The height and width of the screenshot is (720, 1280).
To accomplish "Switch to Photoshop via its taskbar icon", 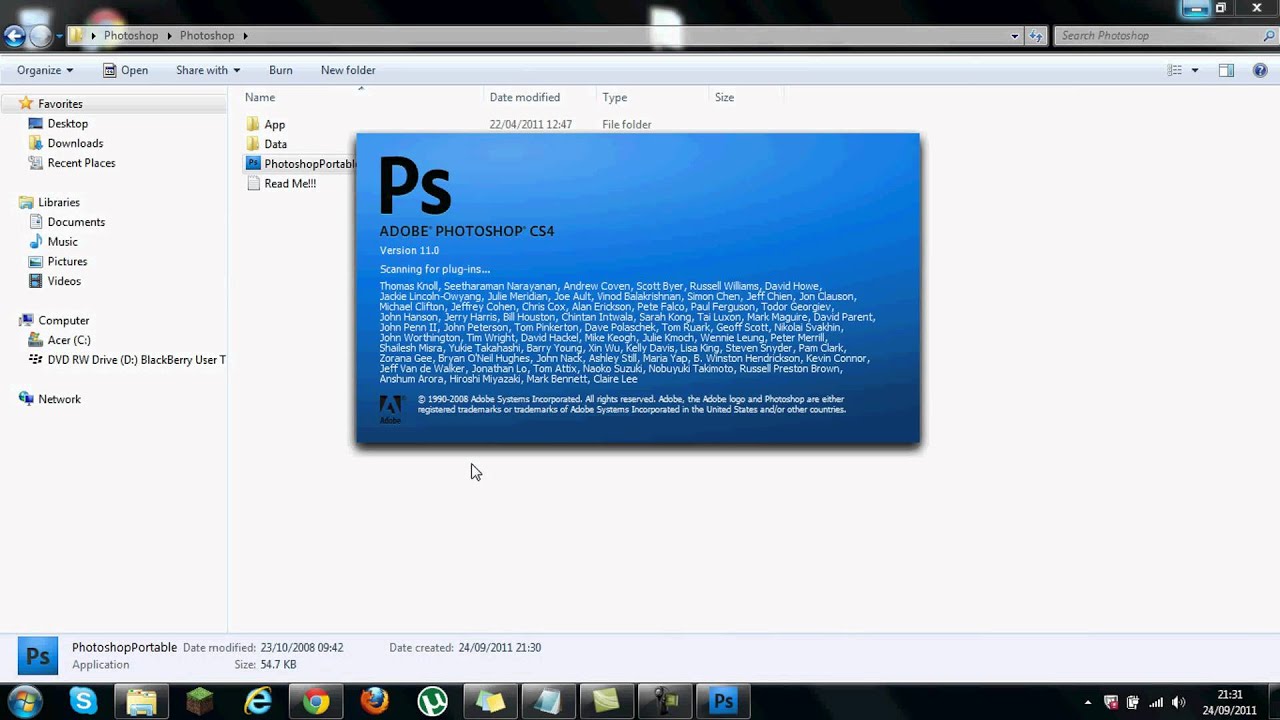I will [x=723, y=702].
